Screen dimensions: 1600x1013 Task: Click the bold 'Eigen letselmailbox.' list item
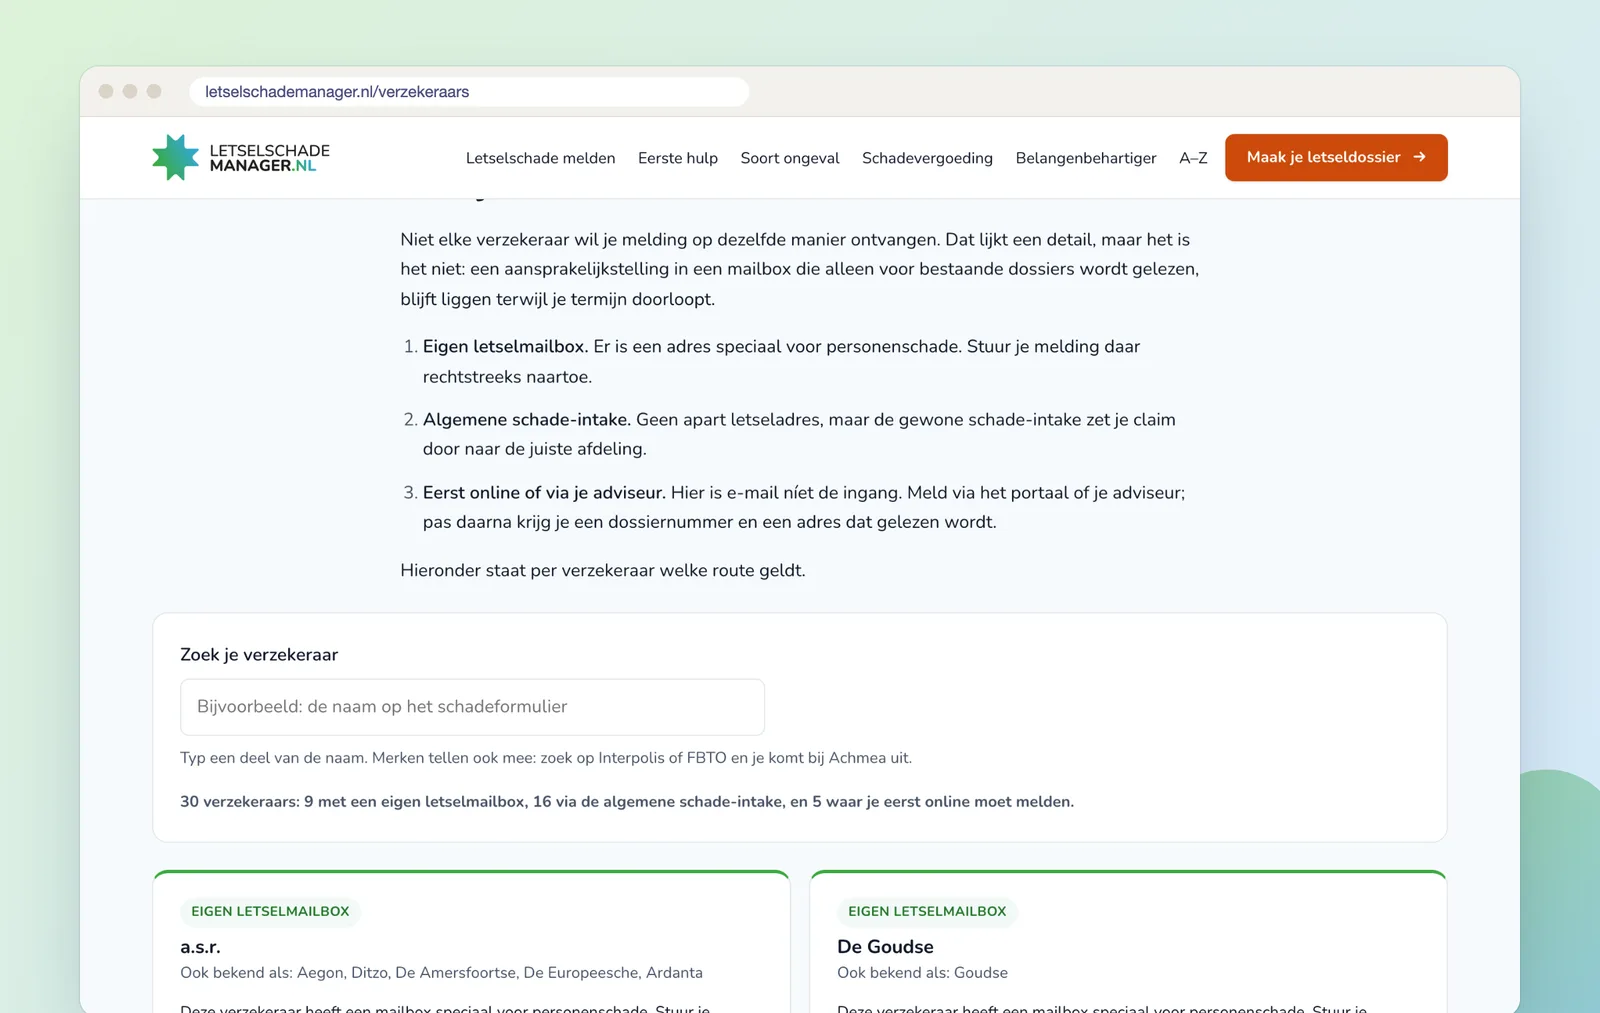pyautogui.click(x=505, y=347)
